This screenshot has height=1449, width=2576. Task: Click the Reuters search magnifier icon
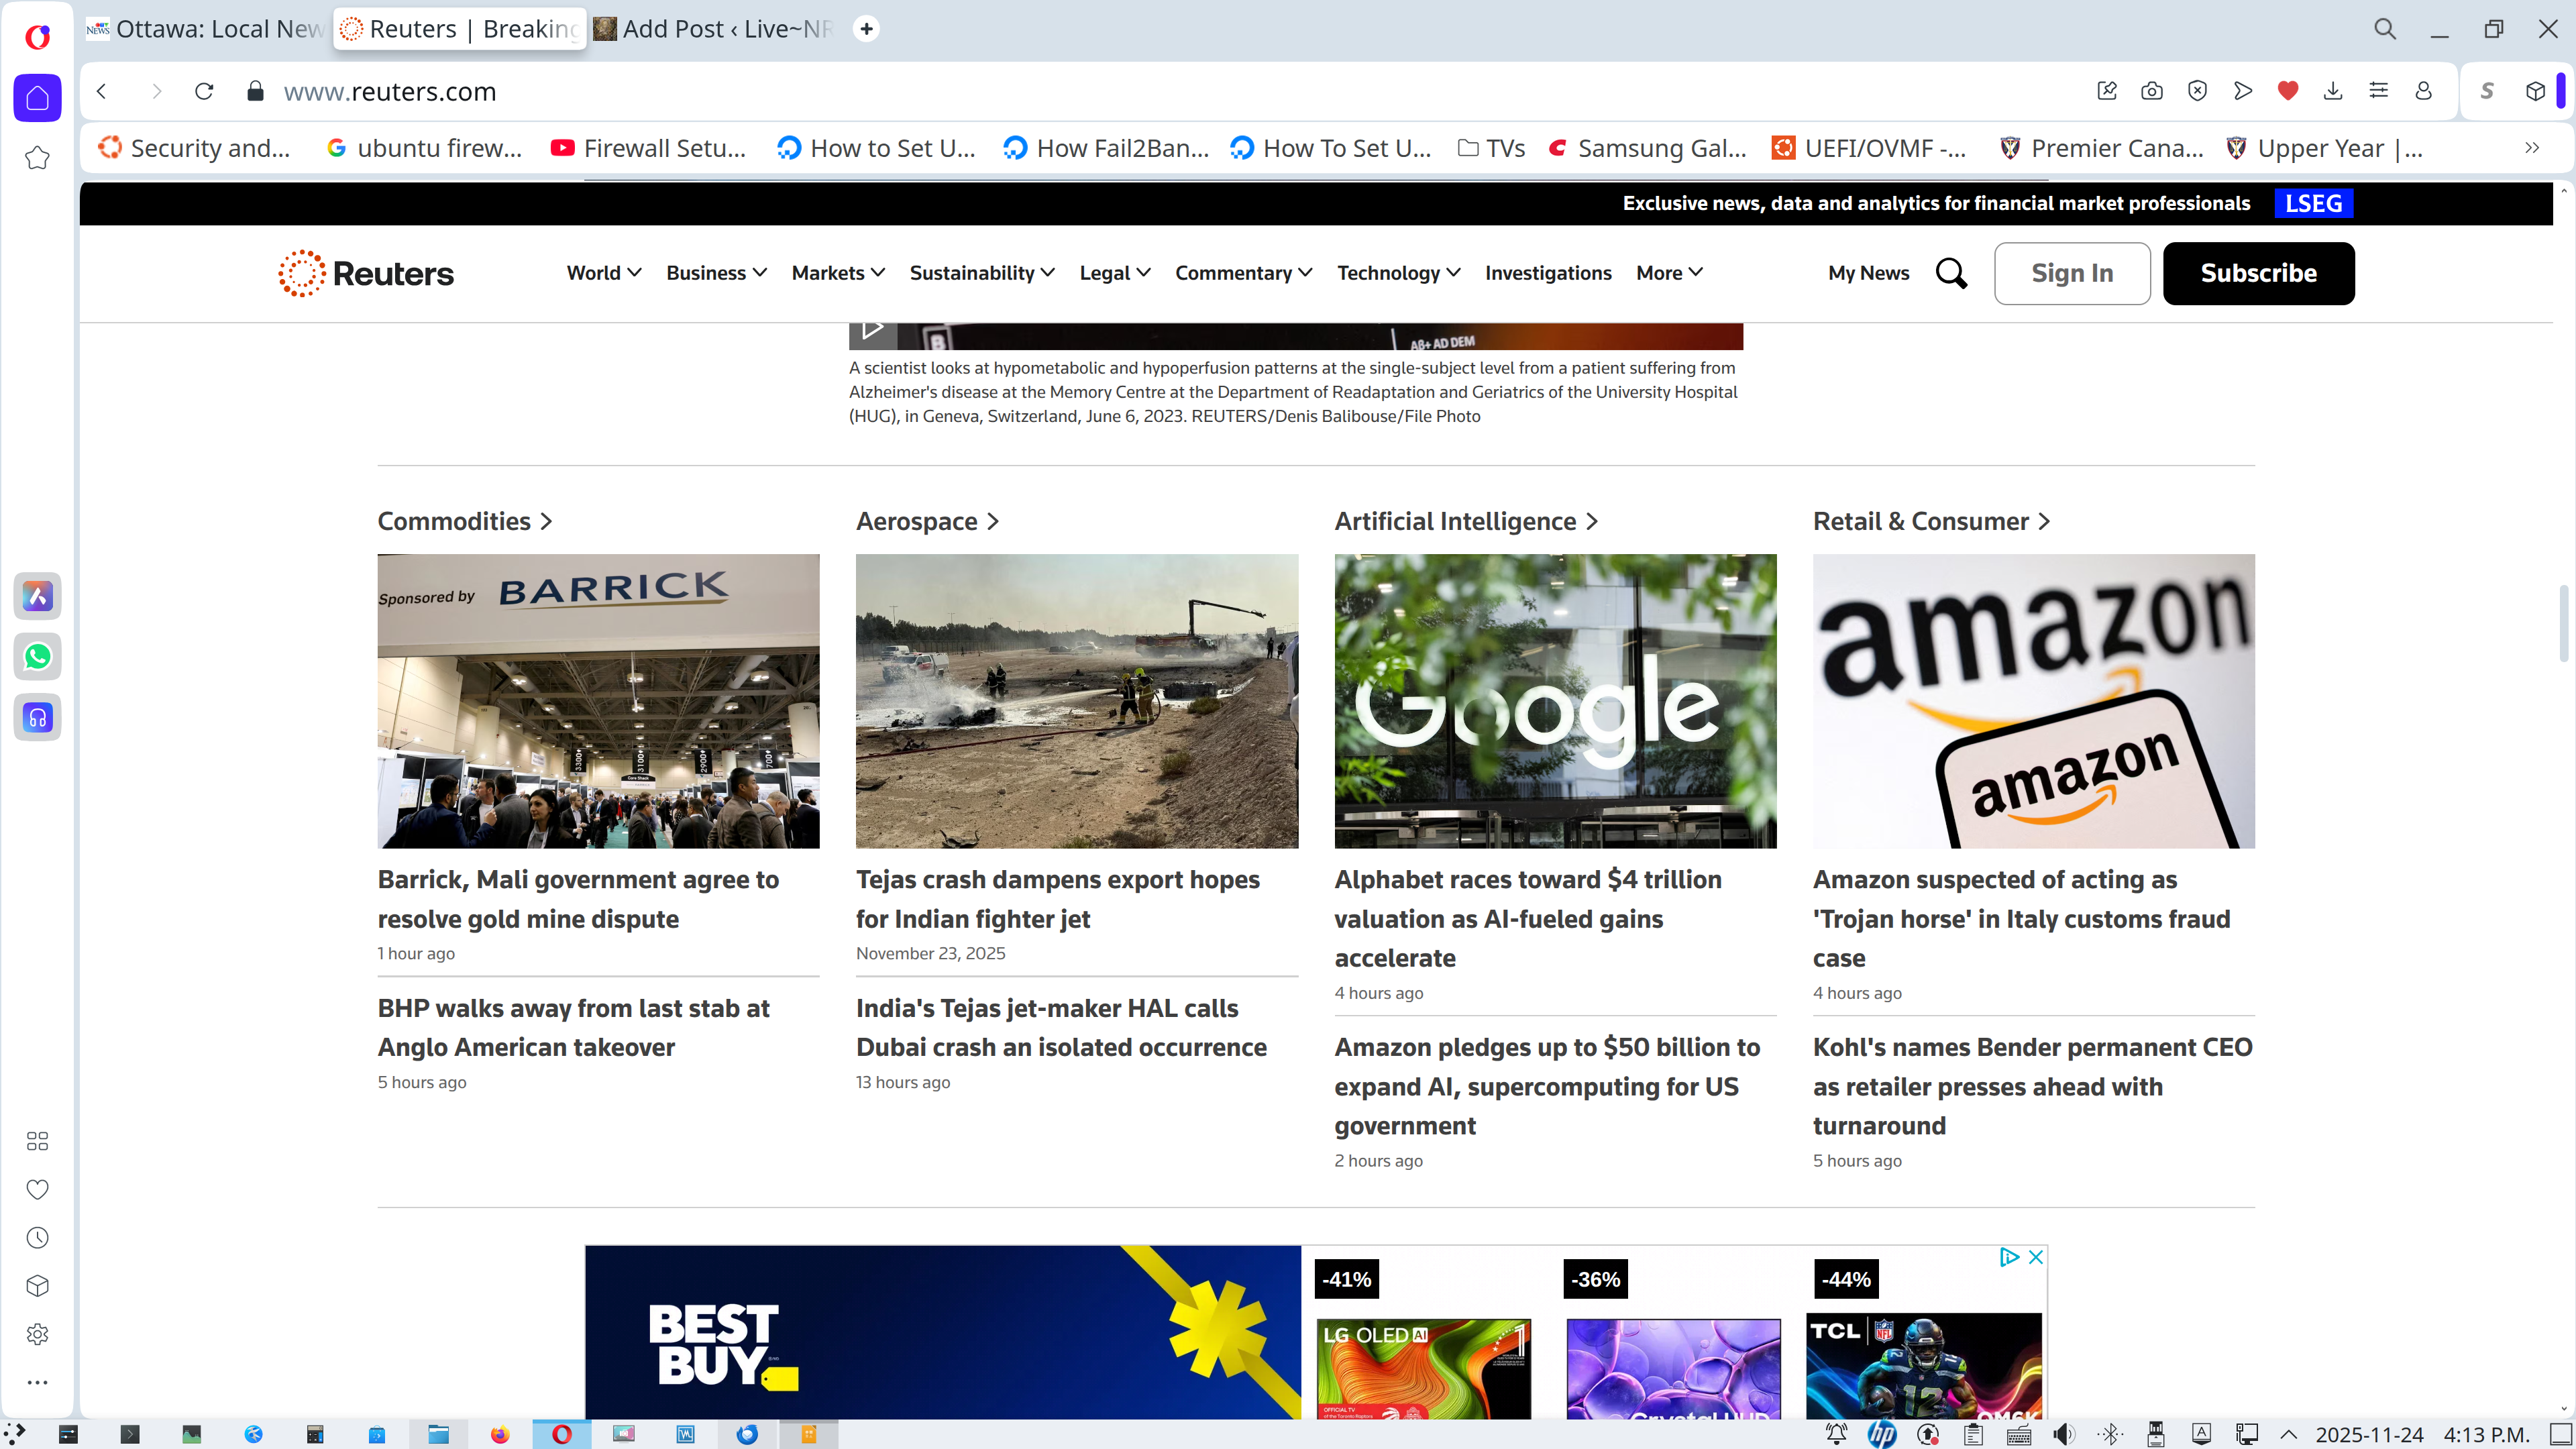click(1950, 273)
